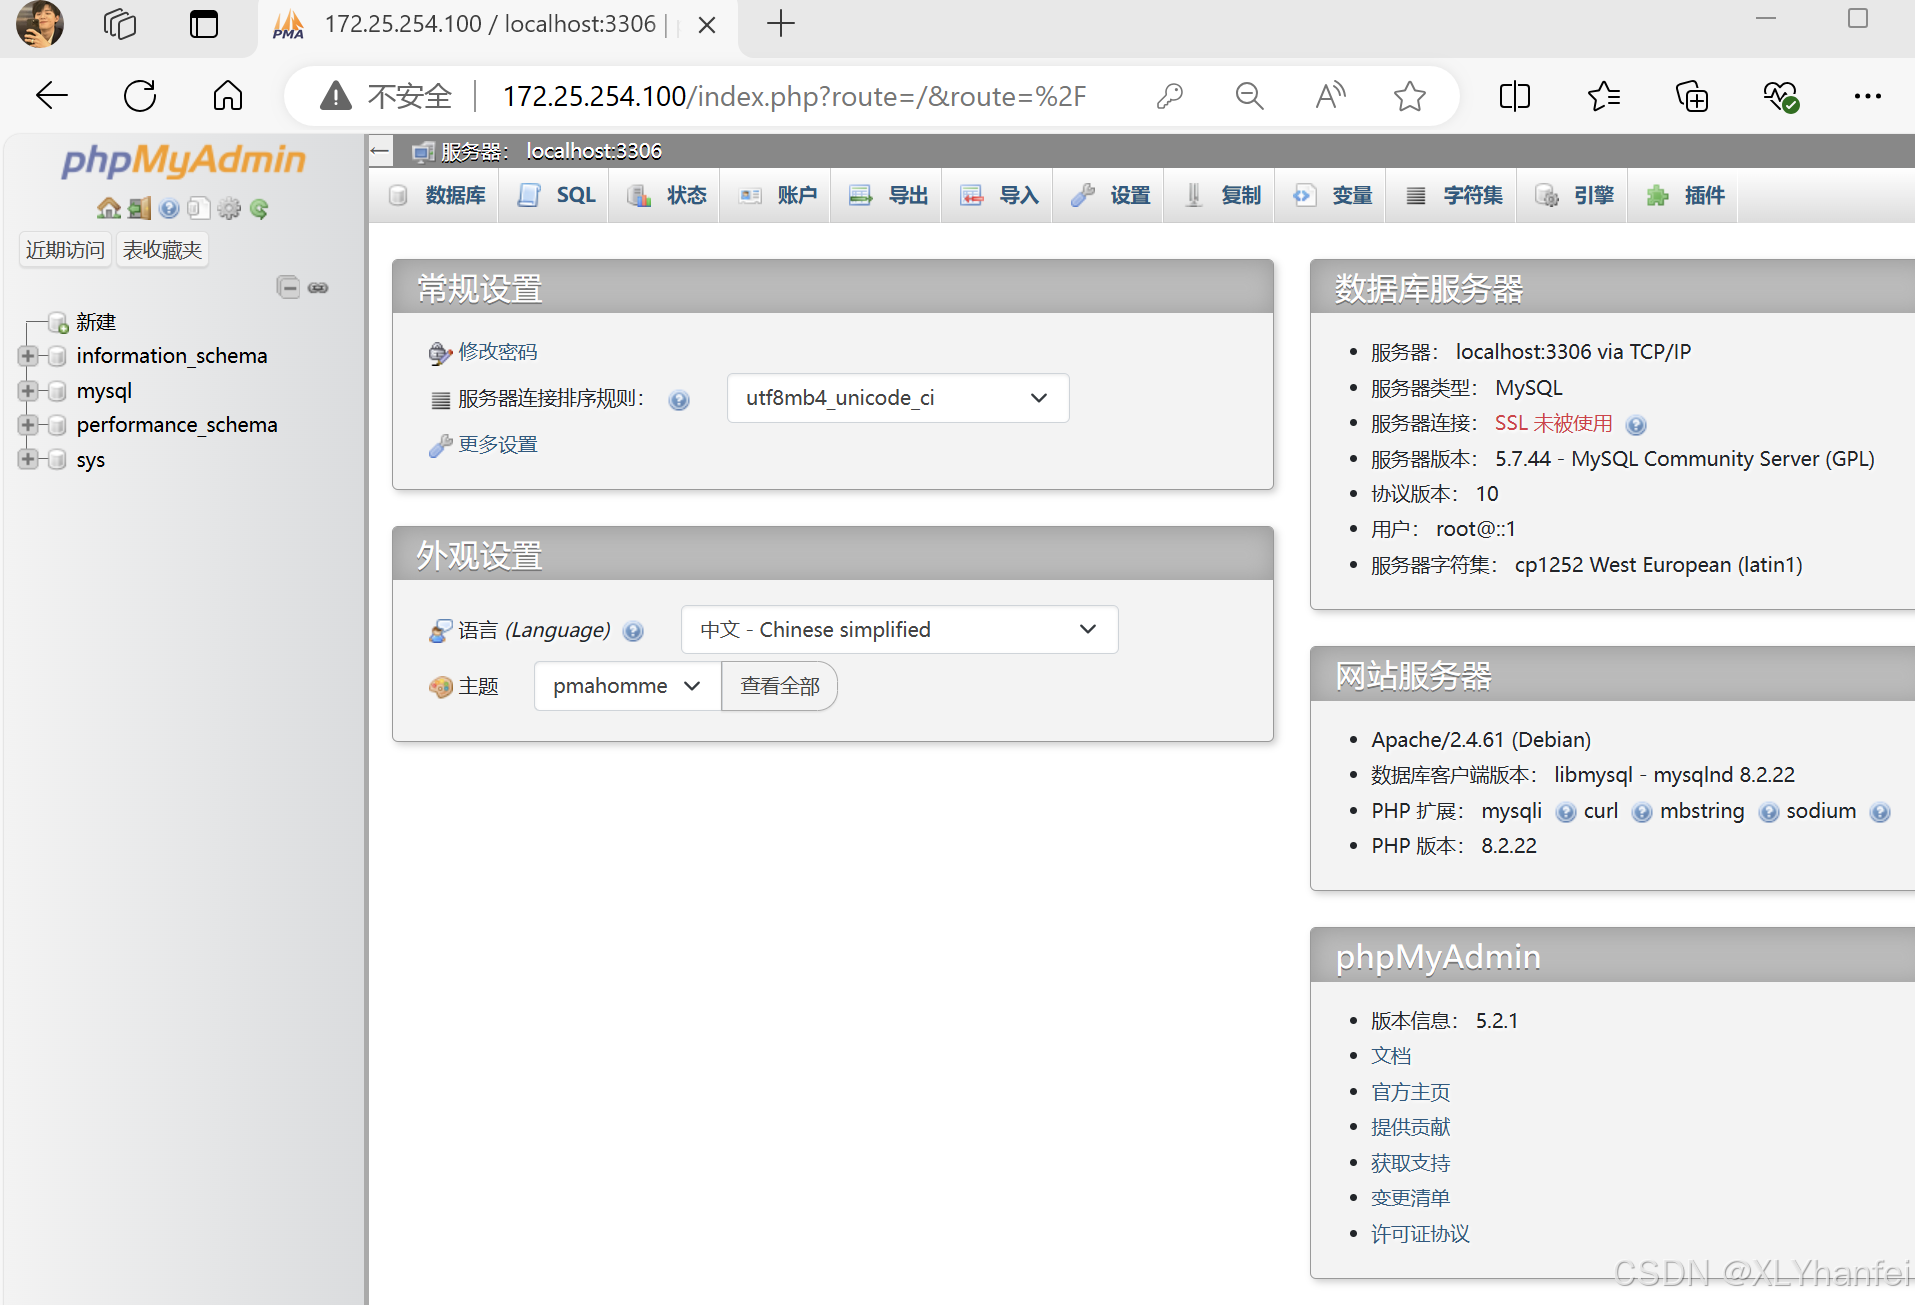Open help icon beside SSL 未被使用

[x=1636, y=425]
